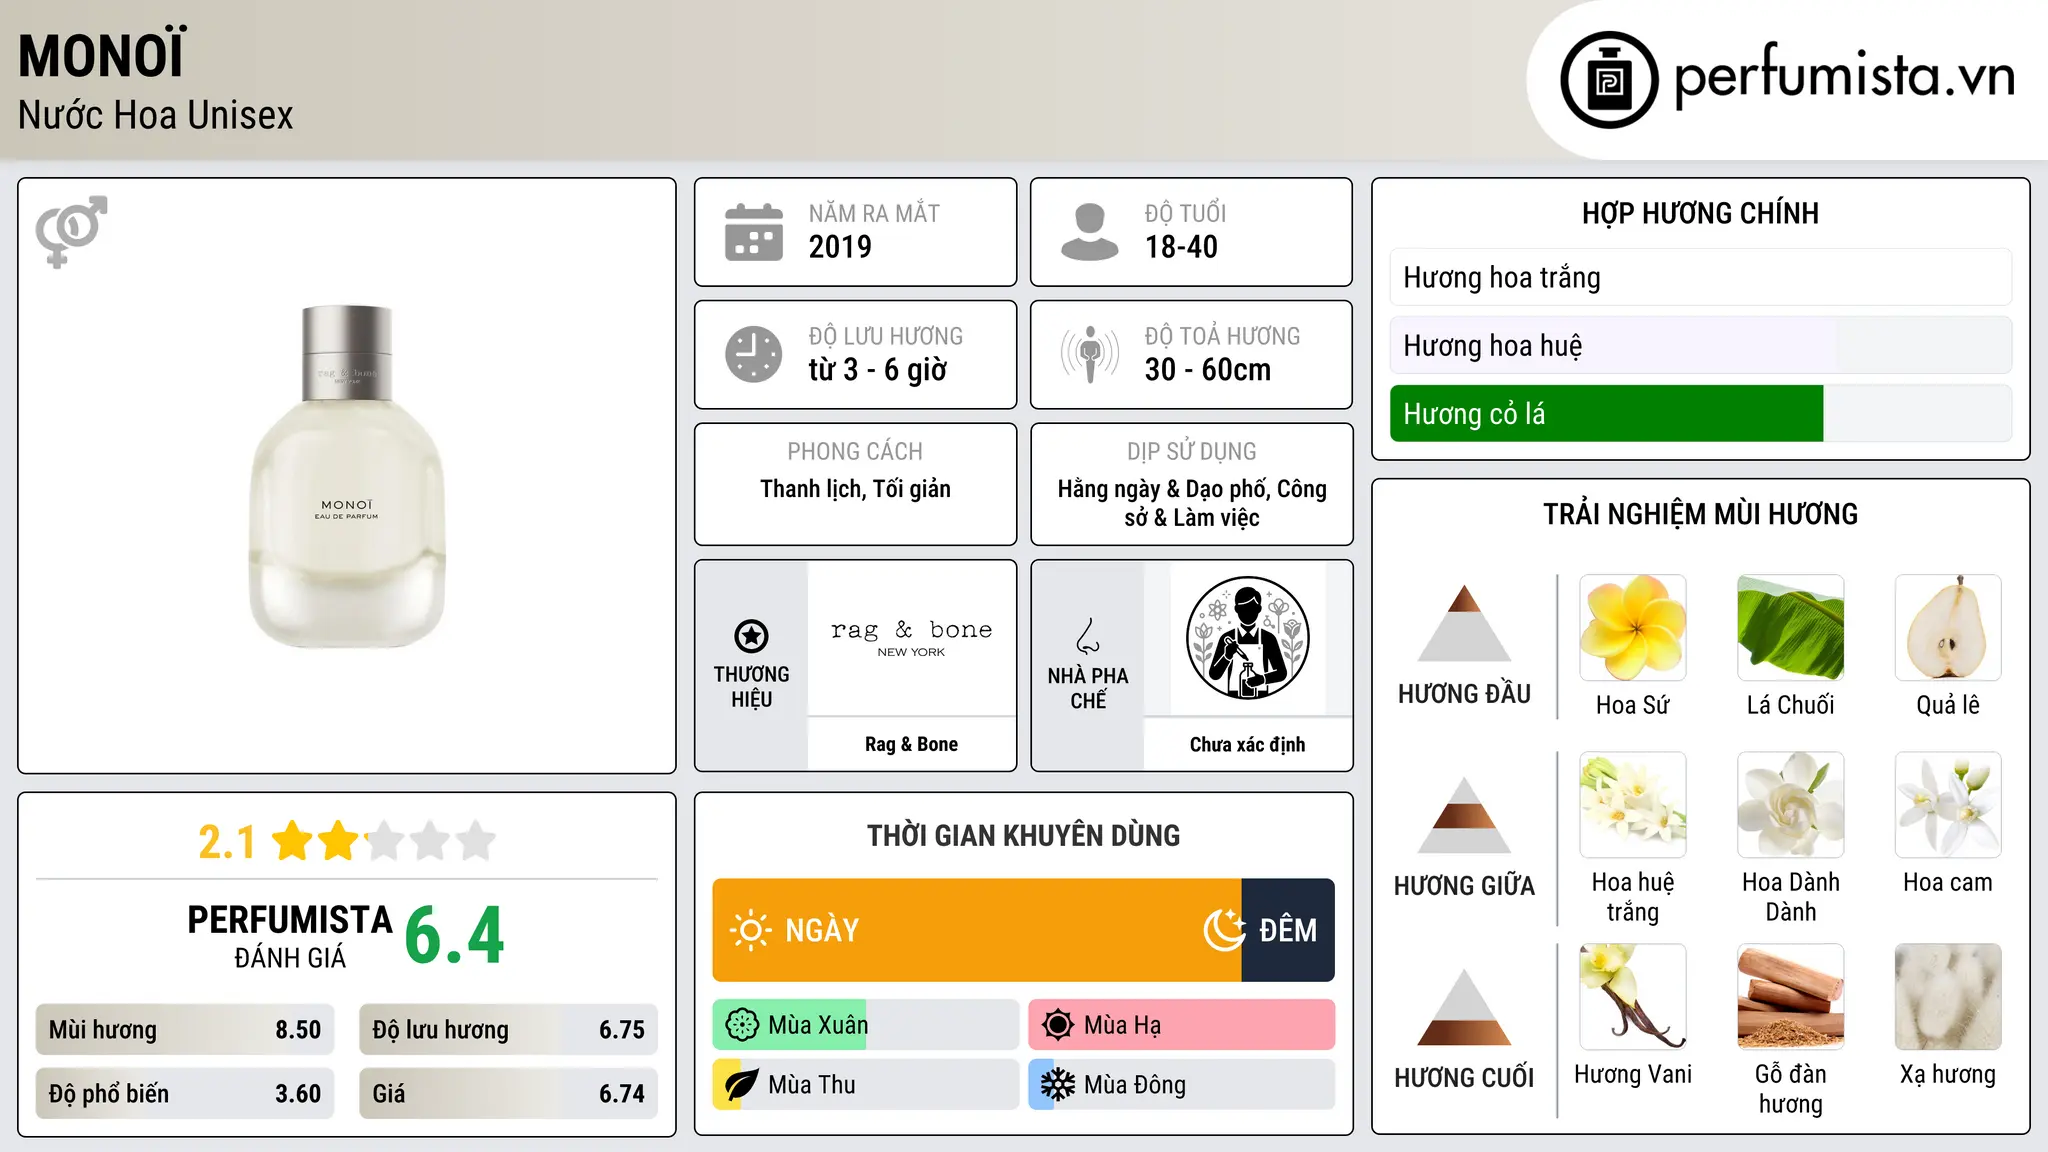Click the leaf icon for Mùa Thu
The image size is (2048, 1152).
pos(742,1085)
